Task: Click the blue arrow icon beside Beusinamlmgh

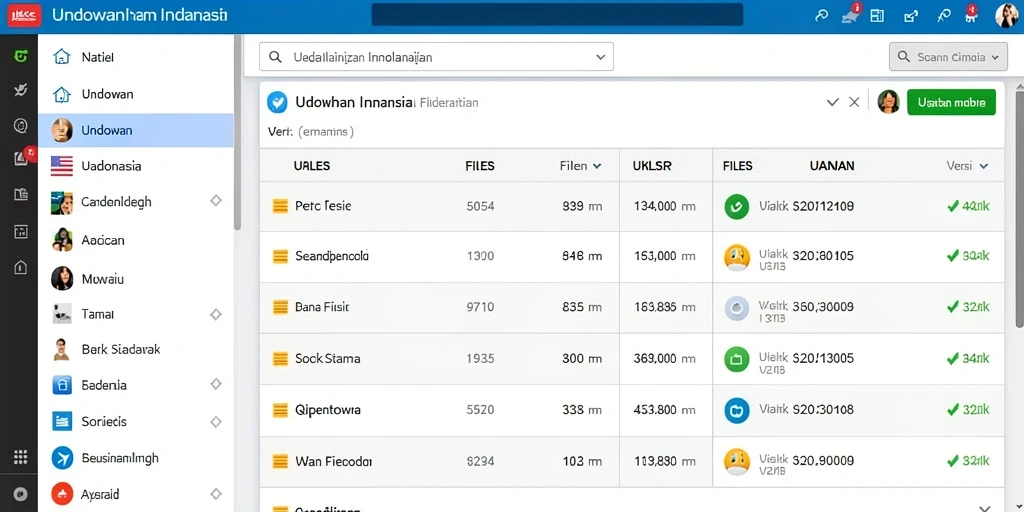Action: click(62, 458)
